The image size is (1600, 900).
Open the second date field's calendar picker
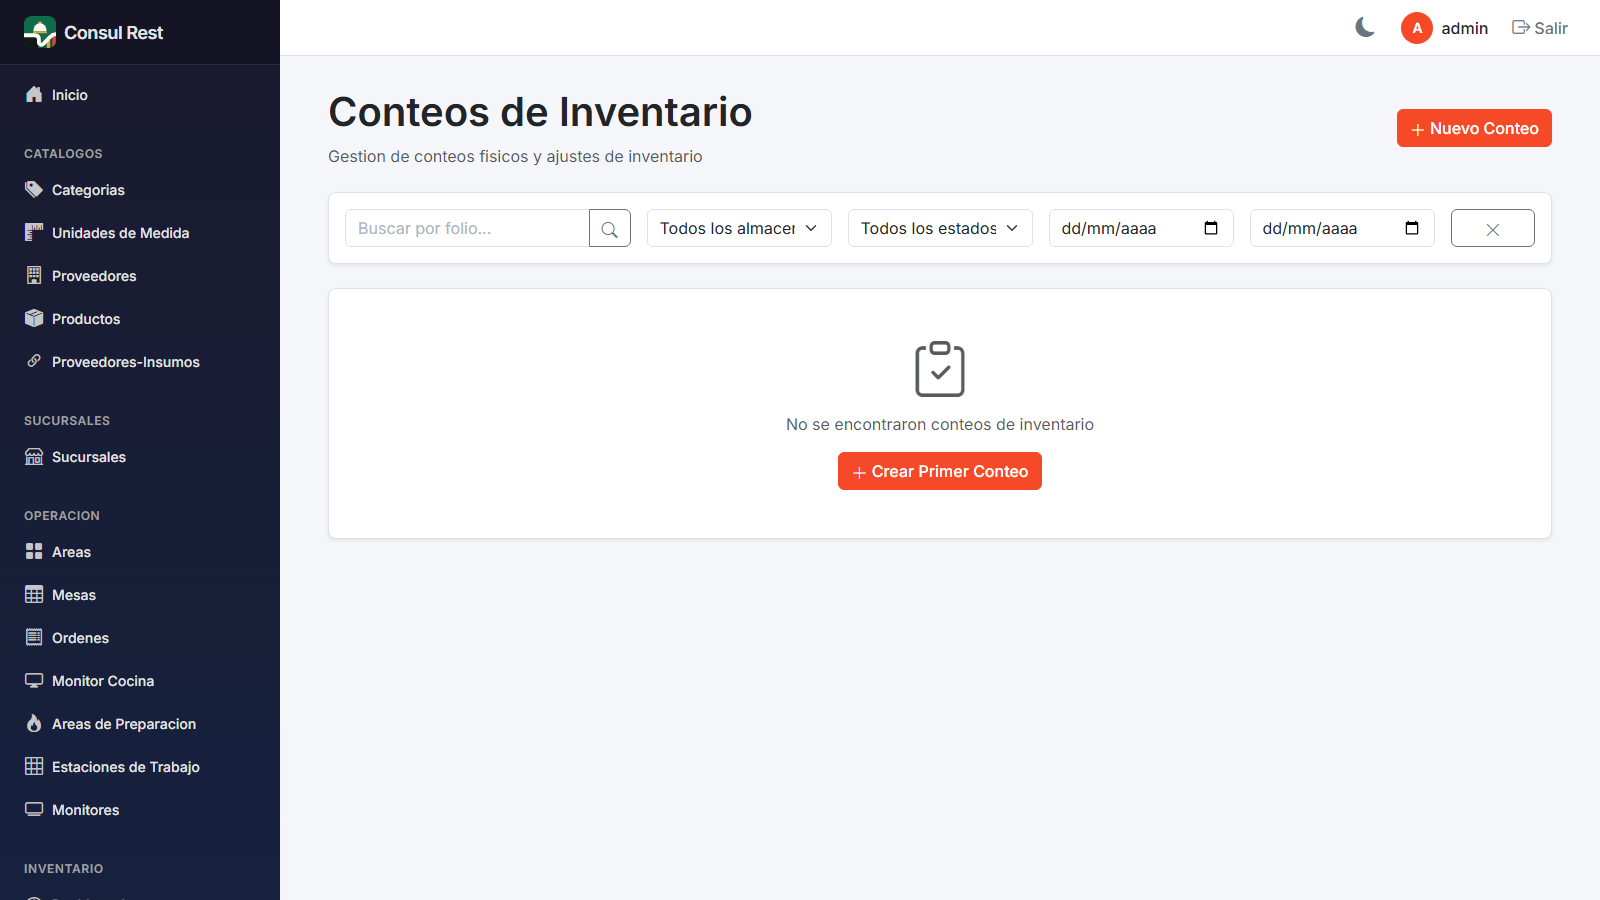pos(1412,228)
